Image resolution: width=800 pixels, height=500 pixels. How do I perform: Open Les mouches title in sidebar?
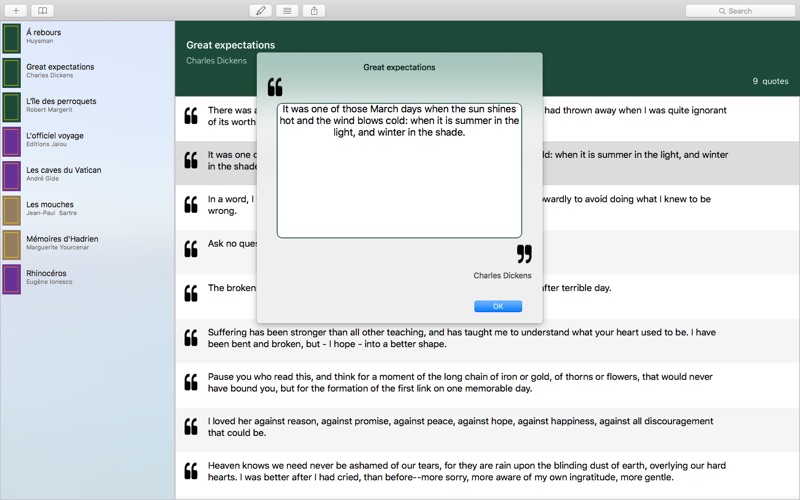click(49, 204)
